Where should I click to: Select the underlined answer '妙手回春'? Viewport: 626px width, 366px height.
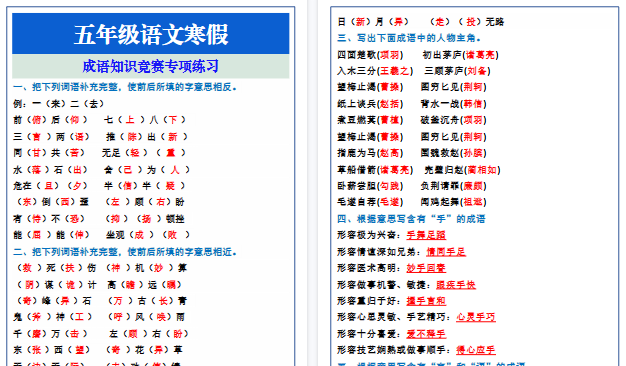[x=426, y=268]
